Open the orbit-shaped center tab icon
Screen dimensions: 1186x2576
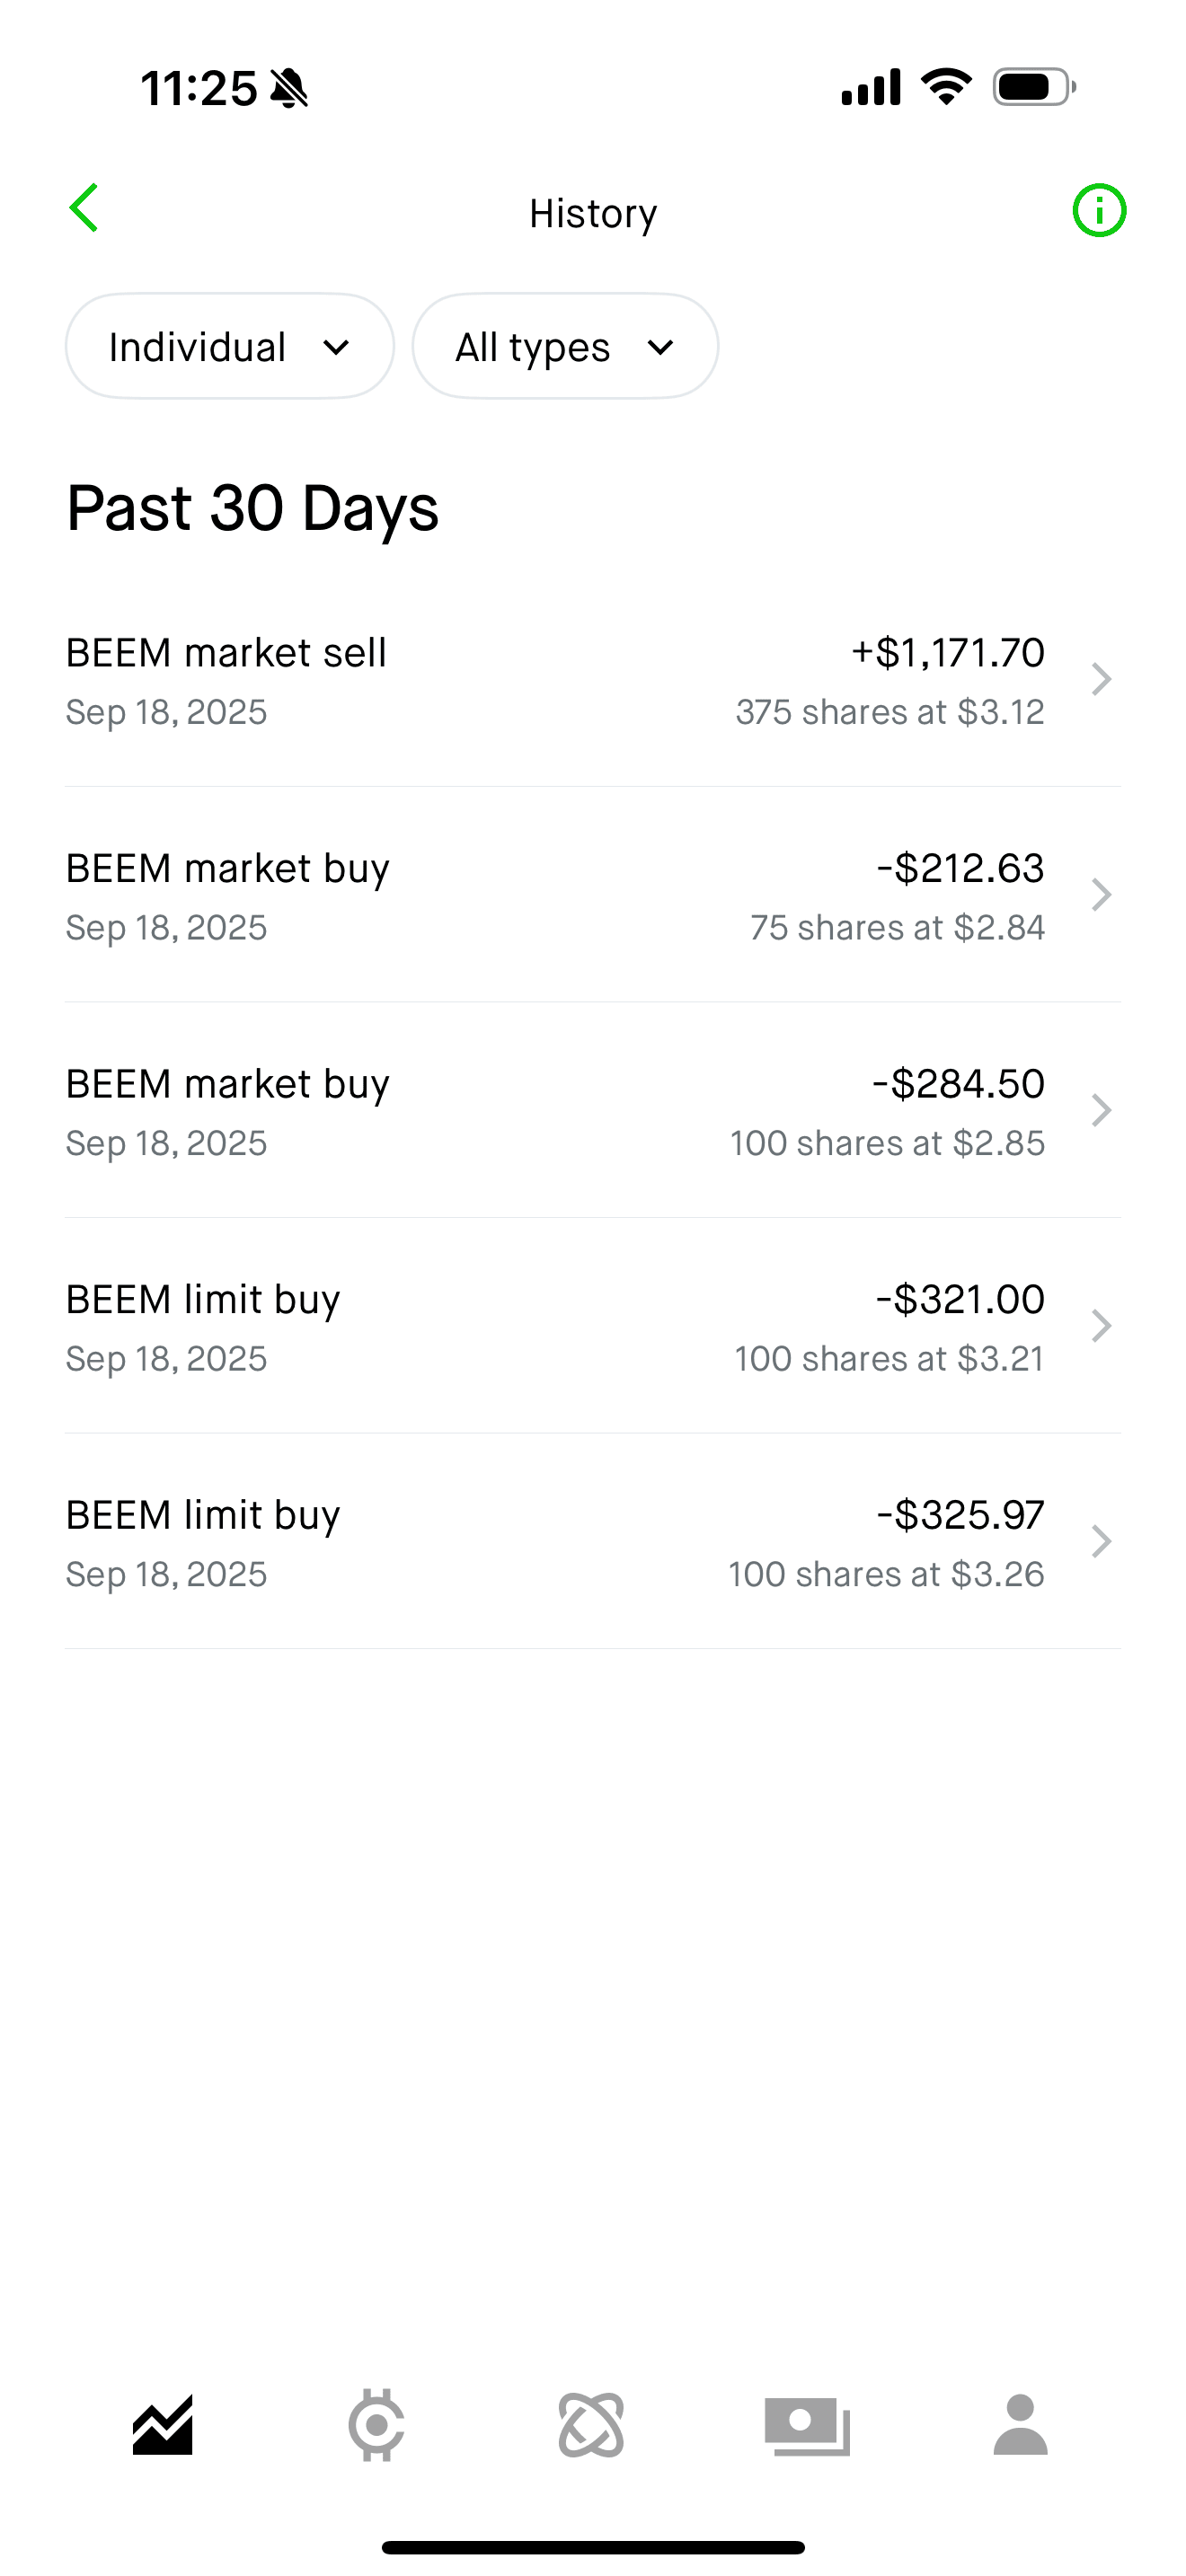pyautogui.click(x=591, y=2425)
